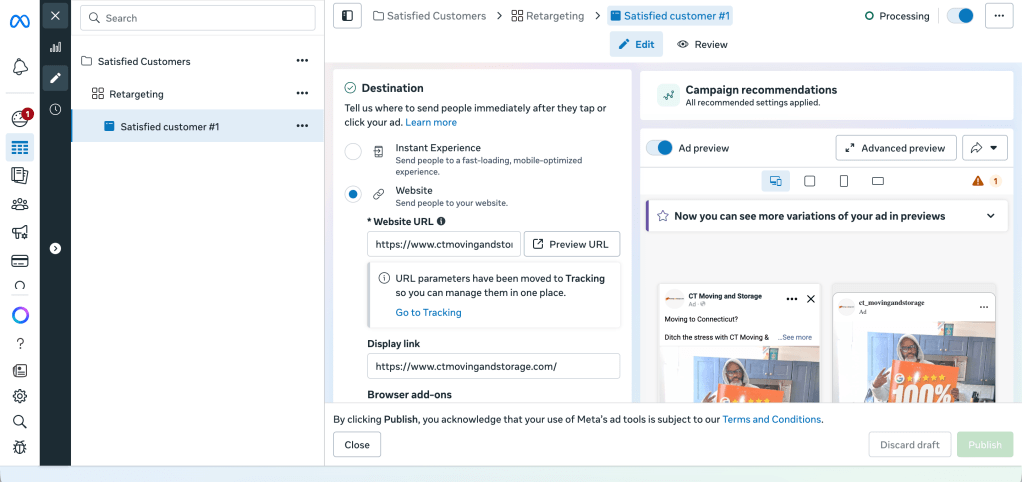1022x482 pixels.
Task: Open the clock history icon
Action: [55, 109]
